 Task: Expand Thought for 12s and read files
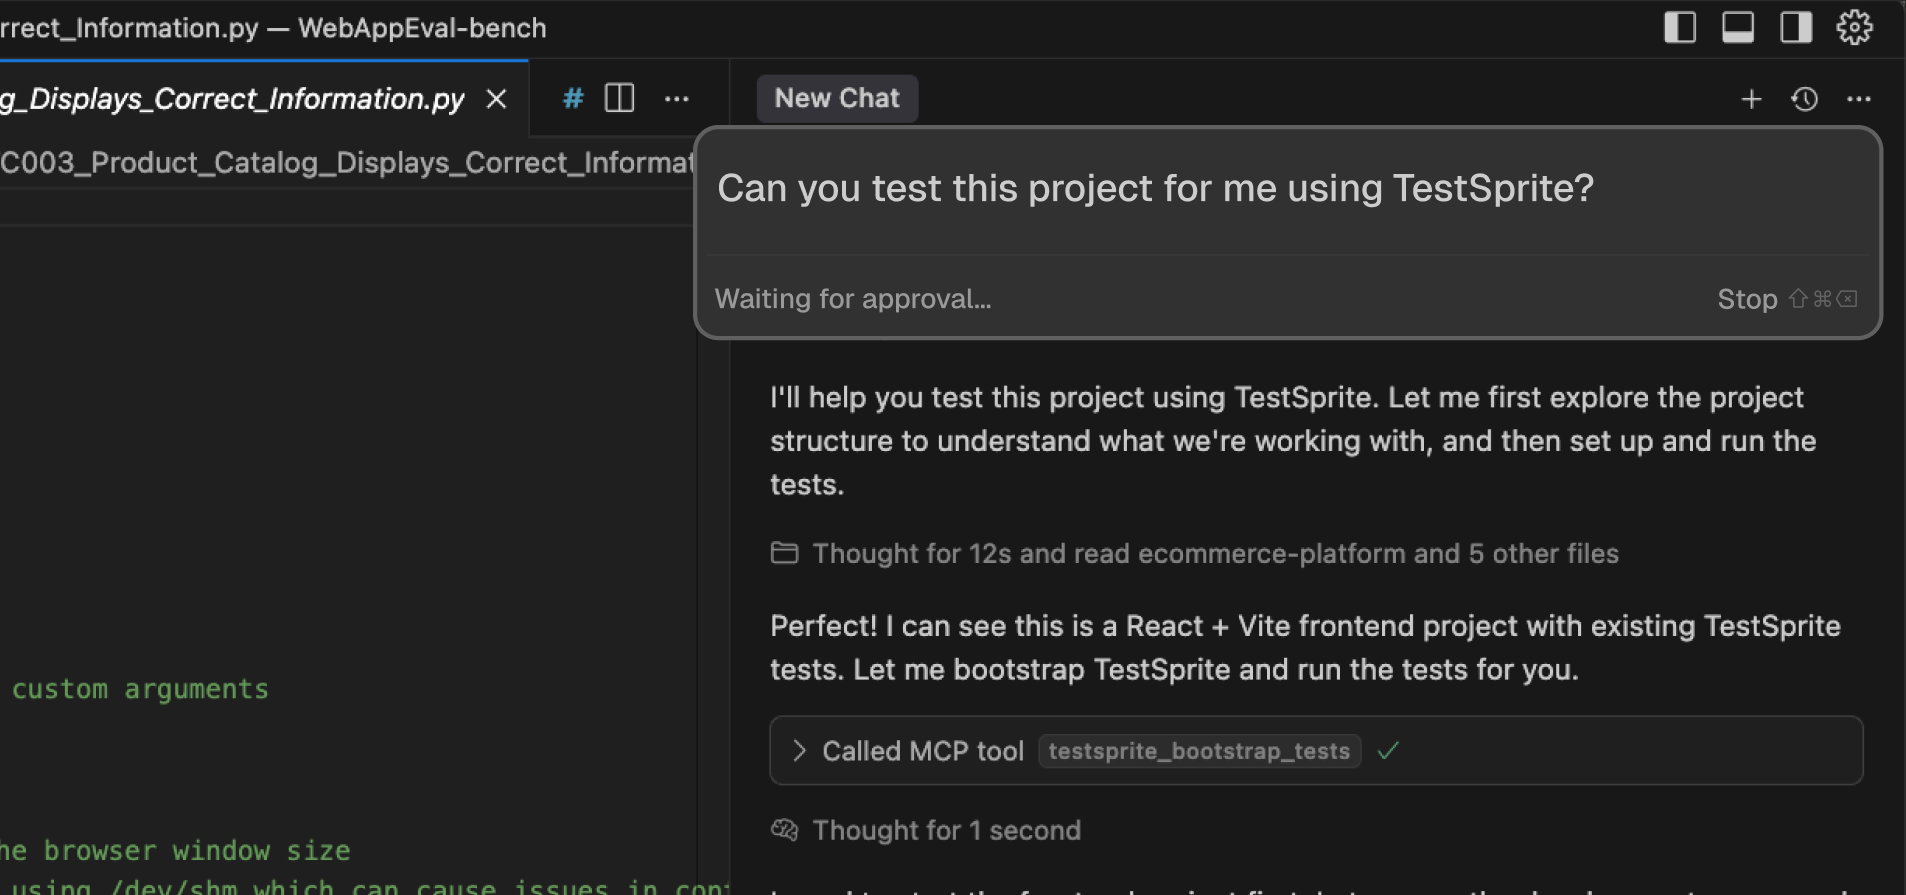(x=1215, y=553)
